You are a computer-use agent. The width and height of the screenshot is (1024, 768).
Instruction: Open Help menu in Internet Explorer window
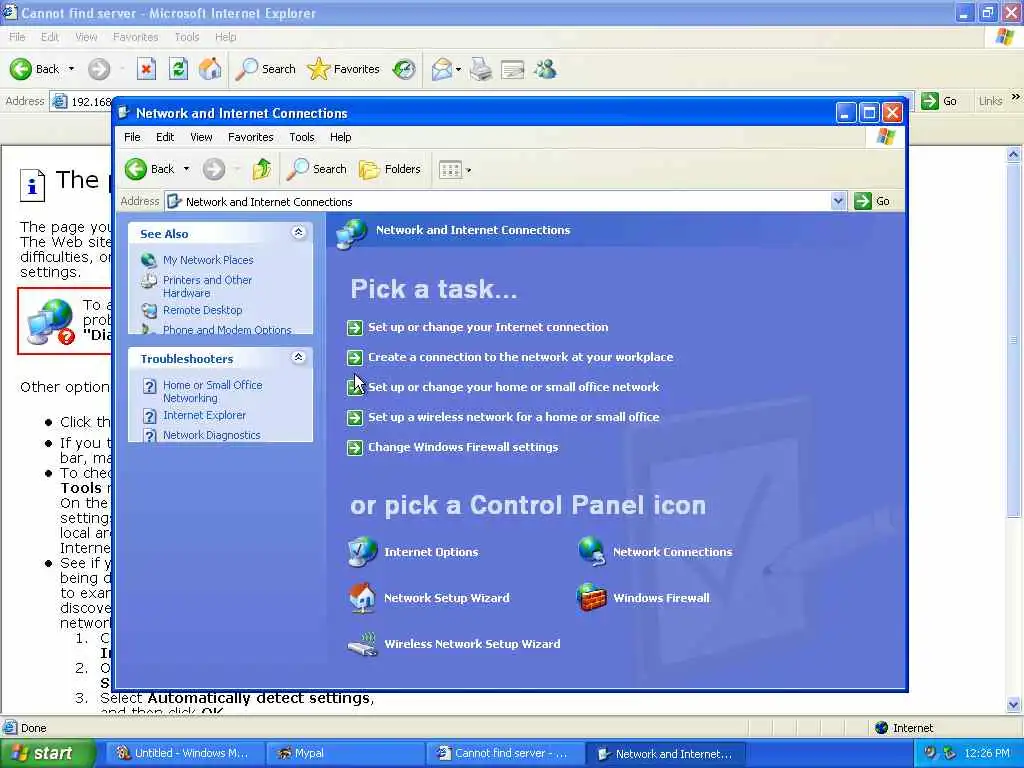[225, 37]
